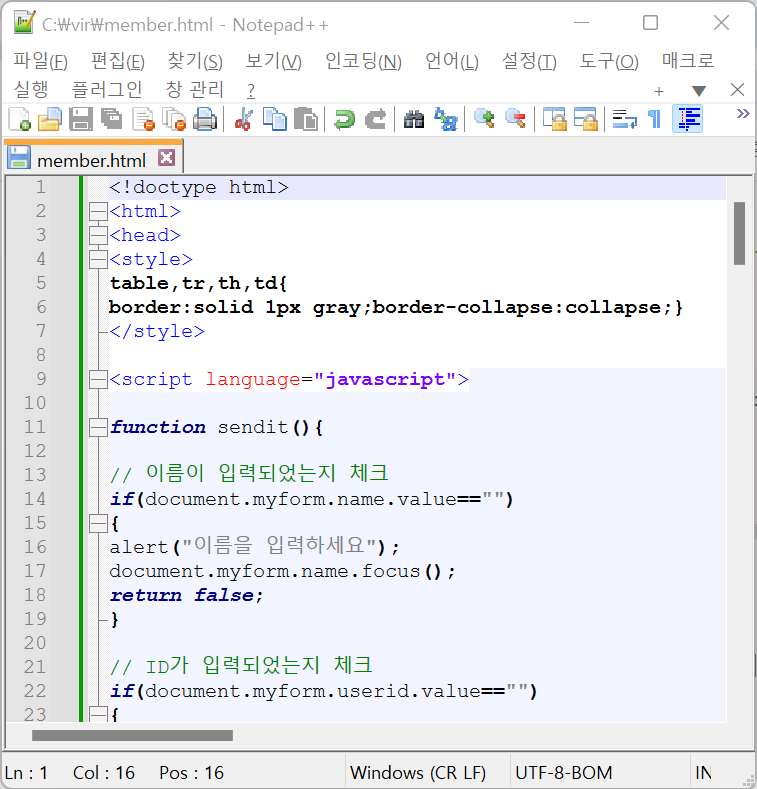The width and height of the screenshot is (757, 789).
Task: Open the ? help menu
Action: pos(251,91)
